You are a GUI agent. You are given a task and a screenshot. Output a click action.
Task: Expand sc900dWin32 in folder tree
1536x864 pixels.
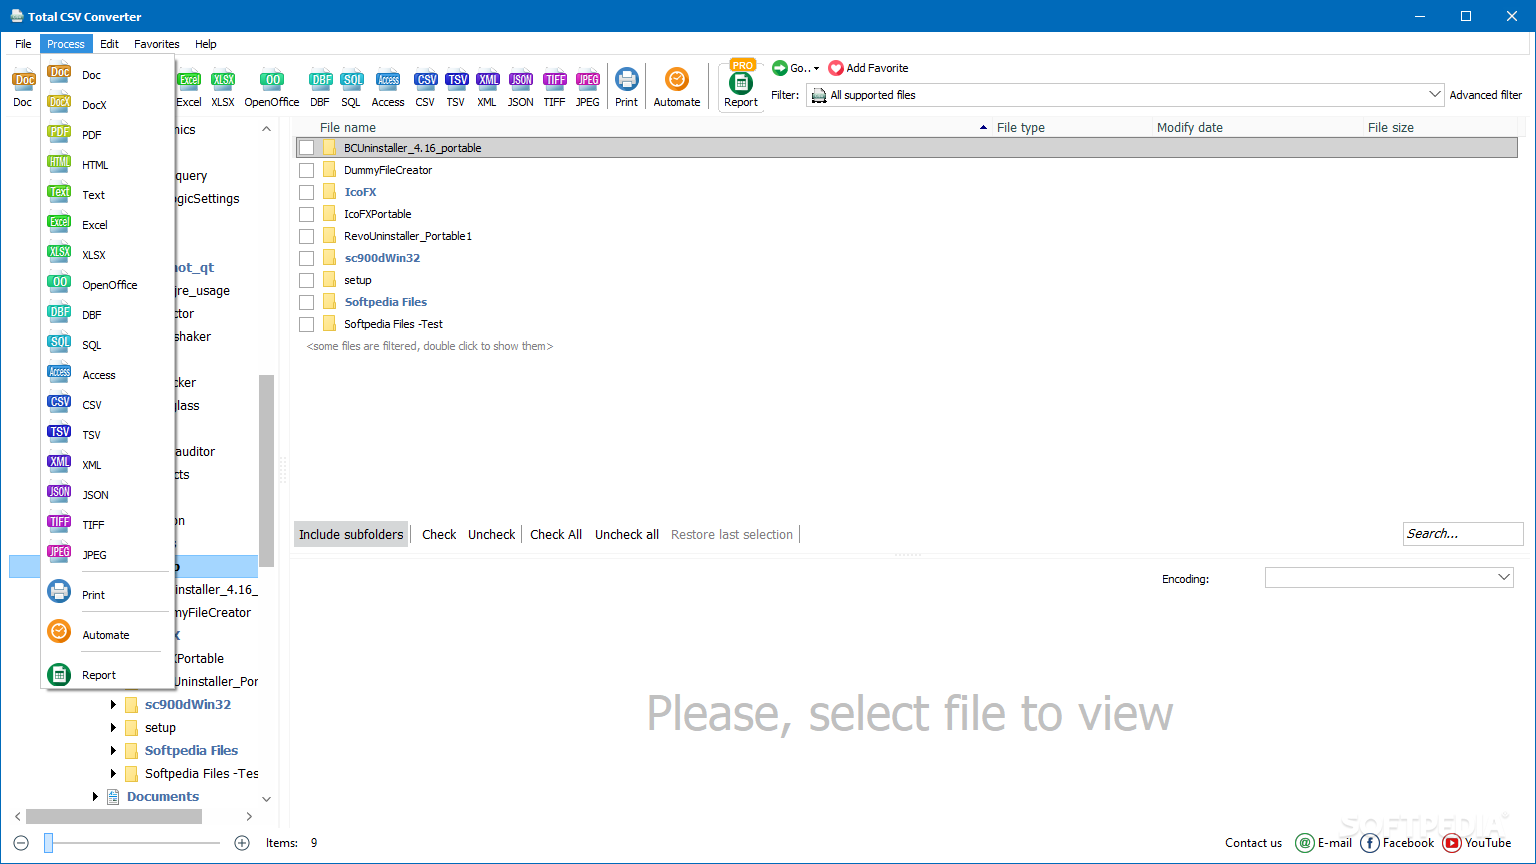pyautogui.click(x=113, y=705)
